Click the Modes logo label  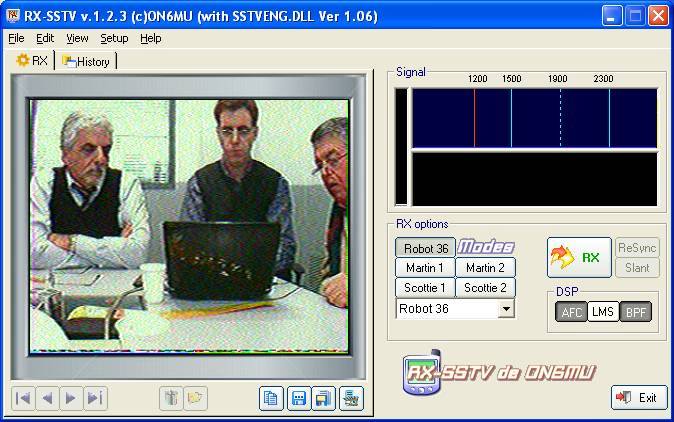click(x=486, y=247)
